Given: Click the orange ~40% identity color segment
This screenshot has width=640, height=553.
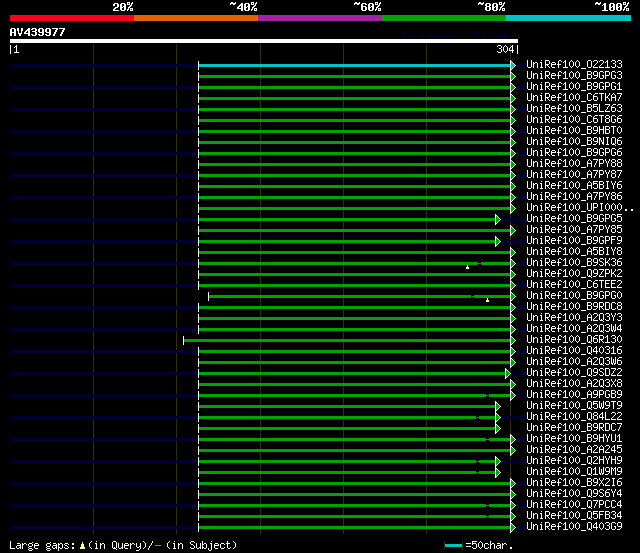Looking at the screenshot, I should [x=196, y=18].
